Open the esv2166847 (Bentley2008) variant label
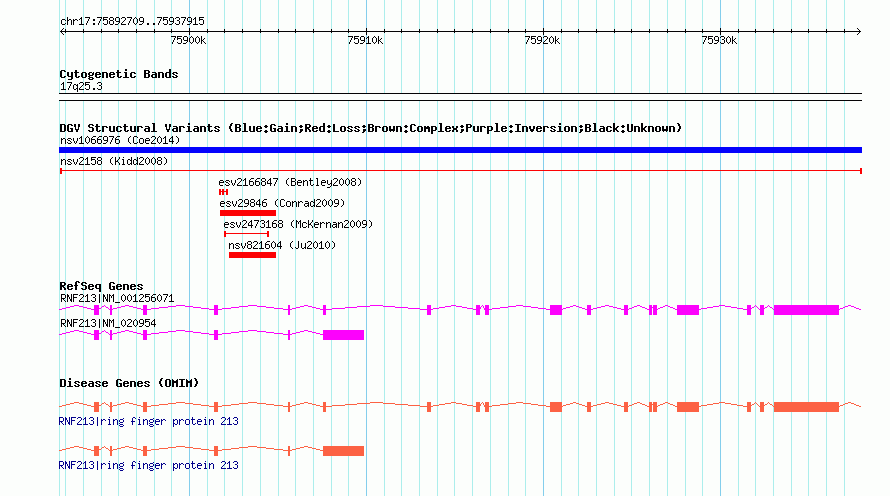Viewport: 890px width, 496px height. (290, 182)
